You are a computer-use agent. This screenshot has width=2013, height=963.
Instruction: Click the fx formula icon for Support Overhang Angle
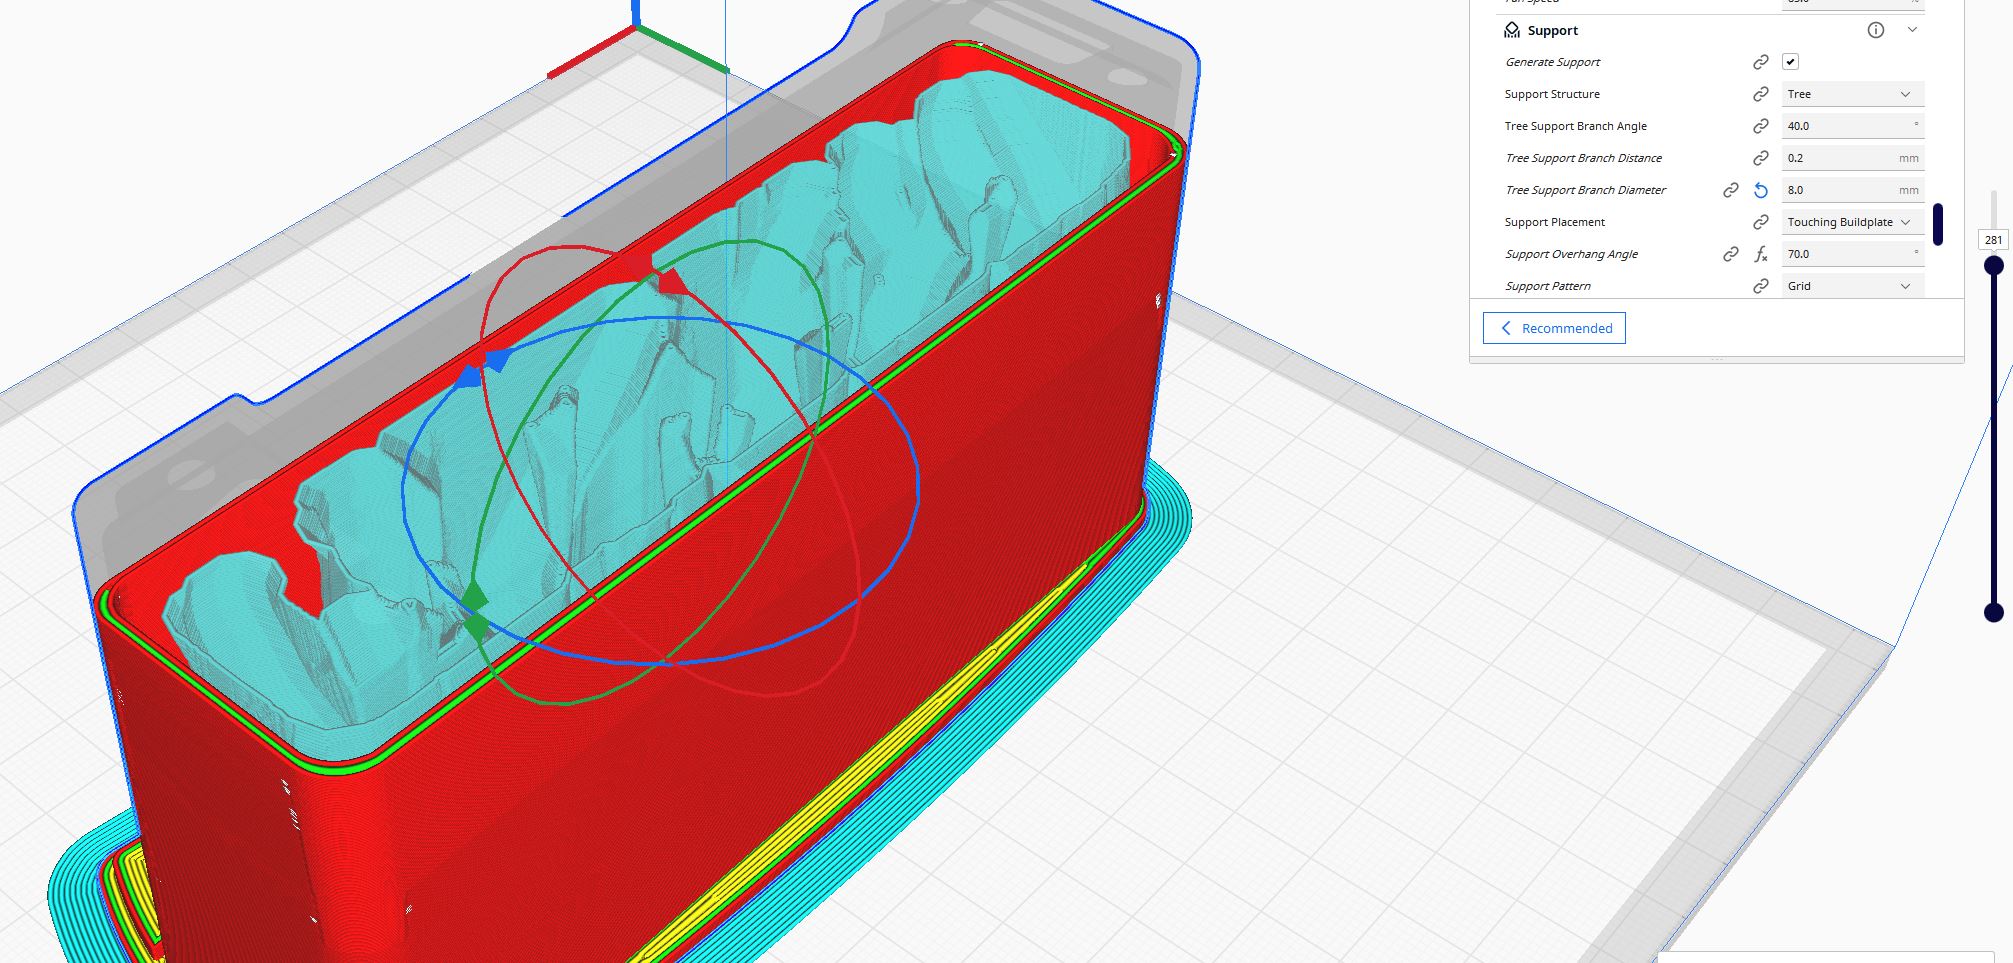click(1761, 254)
